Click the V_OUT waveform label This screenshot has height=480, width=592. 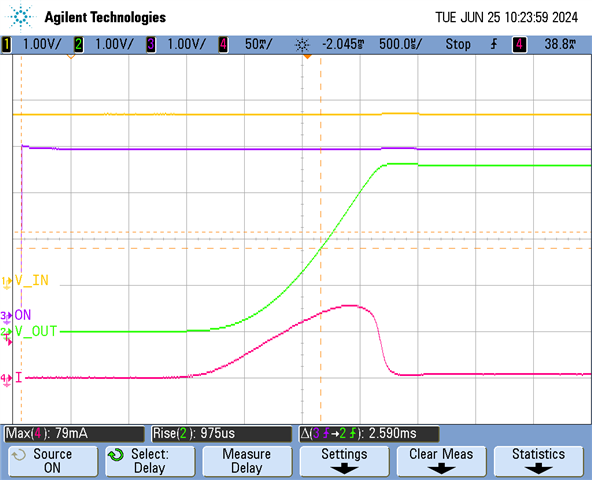tap(36, 331)
